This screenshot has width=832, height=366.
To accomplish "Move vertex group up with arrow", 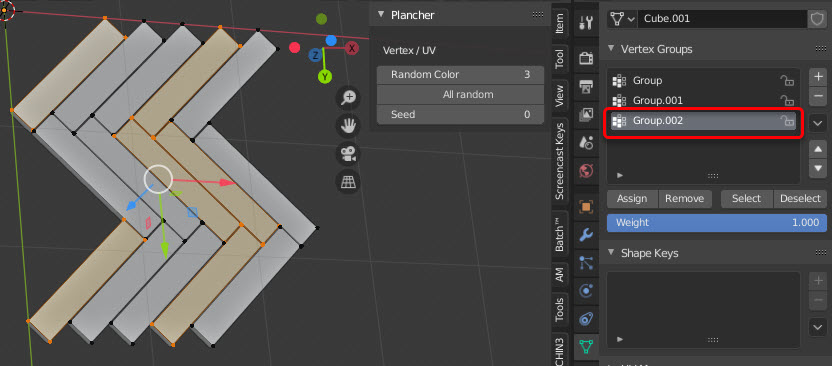I will (818, 150).
